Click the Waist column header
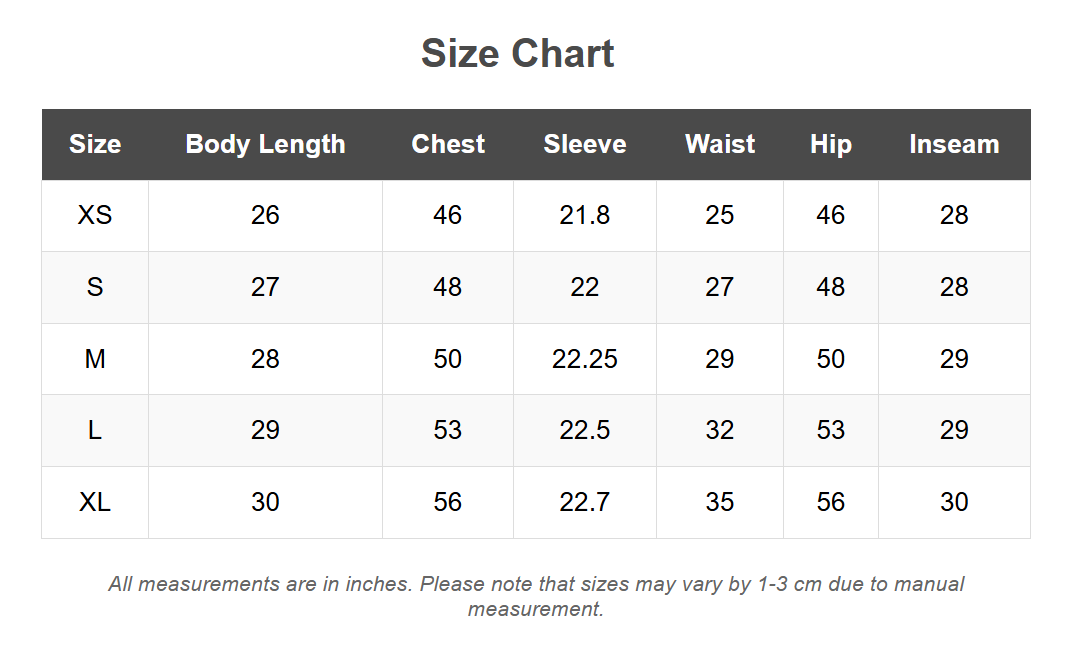Image resolution: width=1082 pixels, height=672 pixels. (720, 144)
